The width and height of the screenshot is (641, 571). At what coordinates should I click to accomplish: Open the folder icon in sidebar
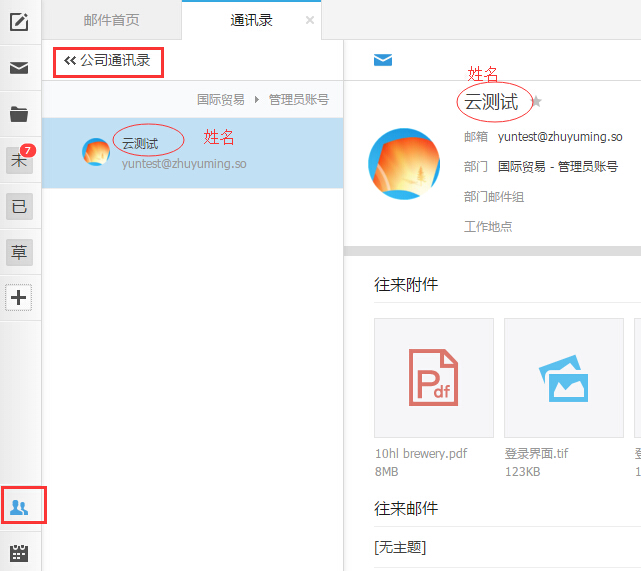pyautogui.click(x=19, y=114)
